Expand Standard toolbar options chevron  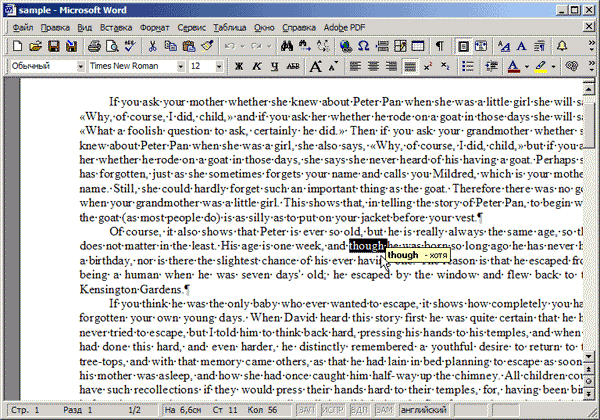click(592, 47)
